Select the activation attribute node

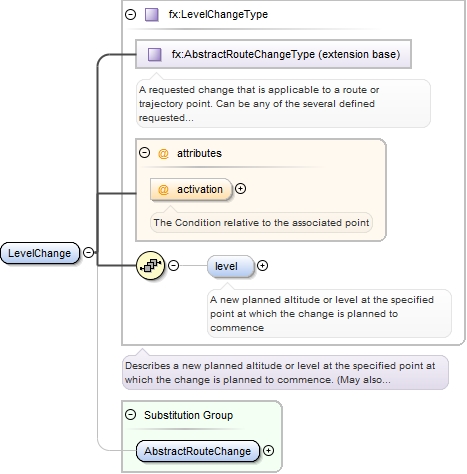(191, 189)
